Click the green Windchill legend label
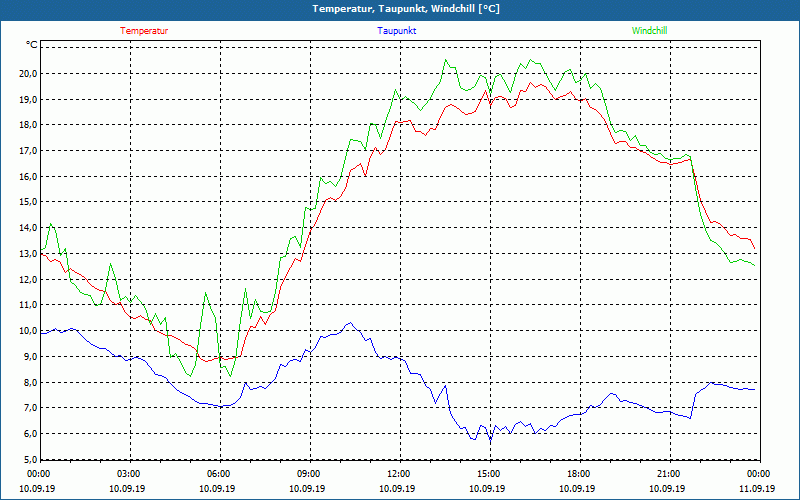This screenshot has width=800, height=500. coord(650,31)
